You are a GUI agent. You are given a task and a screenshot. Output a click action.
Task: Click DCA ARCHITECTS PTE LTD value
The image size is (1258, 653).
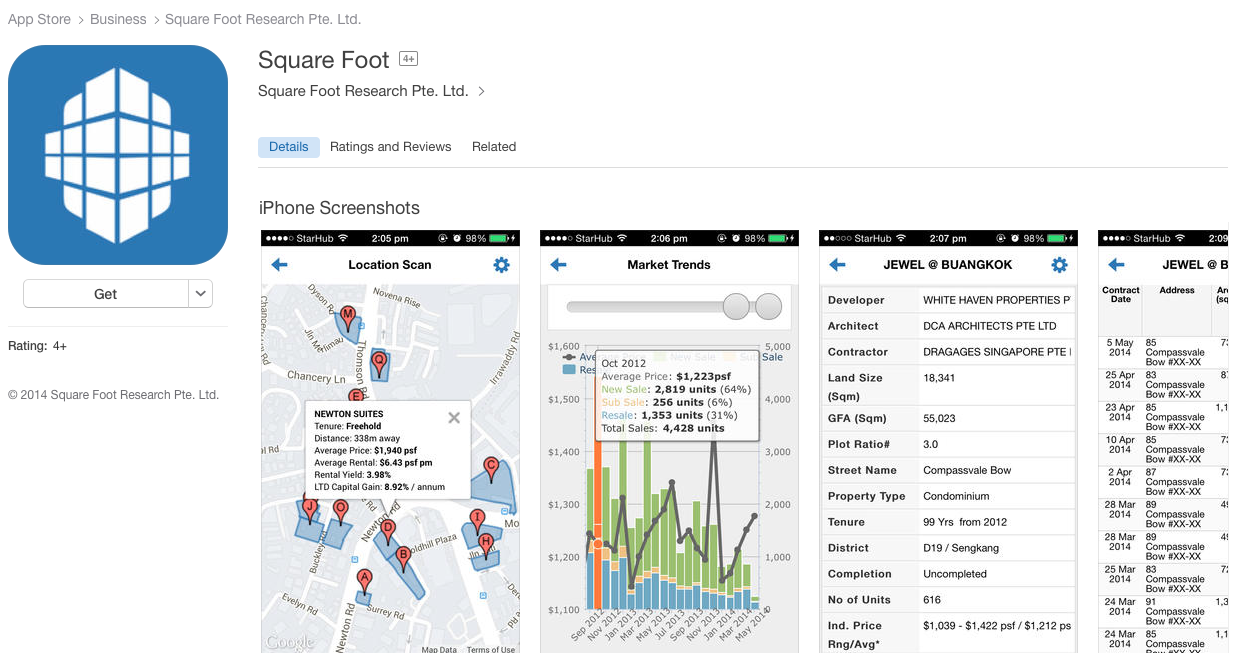point(990,326)
